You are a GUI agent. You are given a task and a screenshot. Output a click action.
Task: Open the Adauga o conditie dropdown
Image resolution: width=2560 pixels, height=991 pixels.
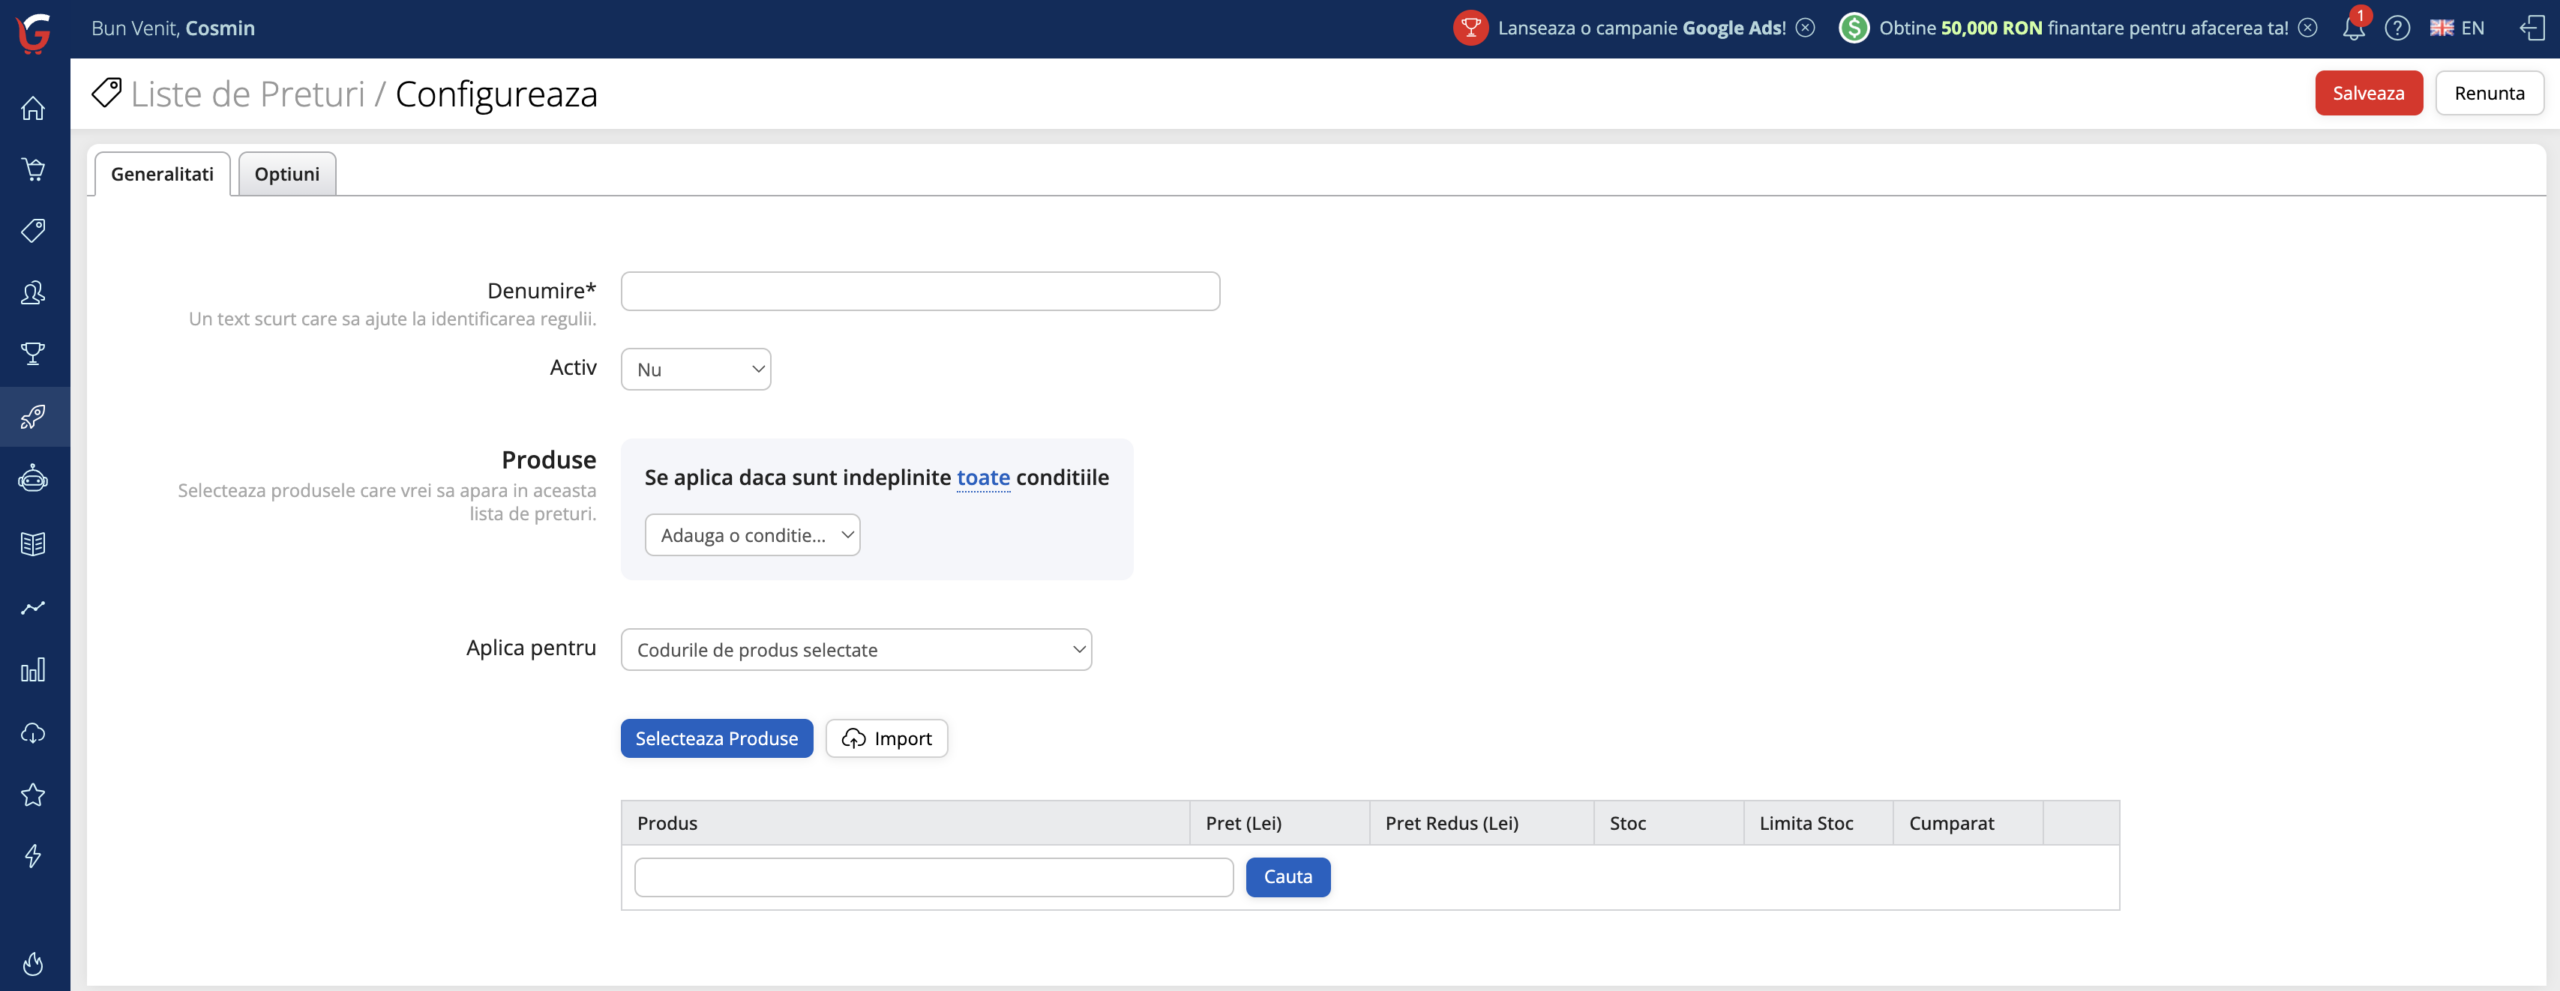tap(753, 535)
